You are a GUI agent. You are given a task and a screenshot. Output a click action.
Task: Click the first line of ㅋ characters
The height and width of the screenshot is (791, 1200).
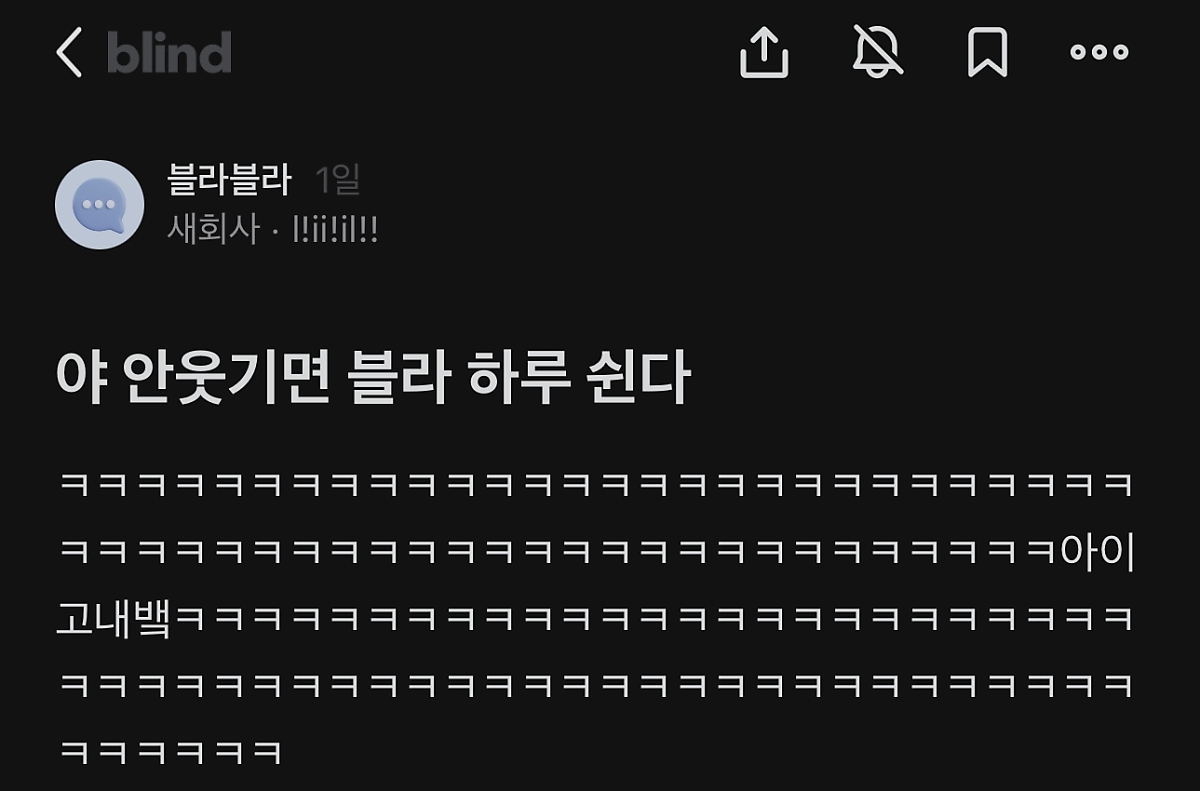596,485
